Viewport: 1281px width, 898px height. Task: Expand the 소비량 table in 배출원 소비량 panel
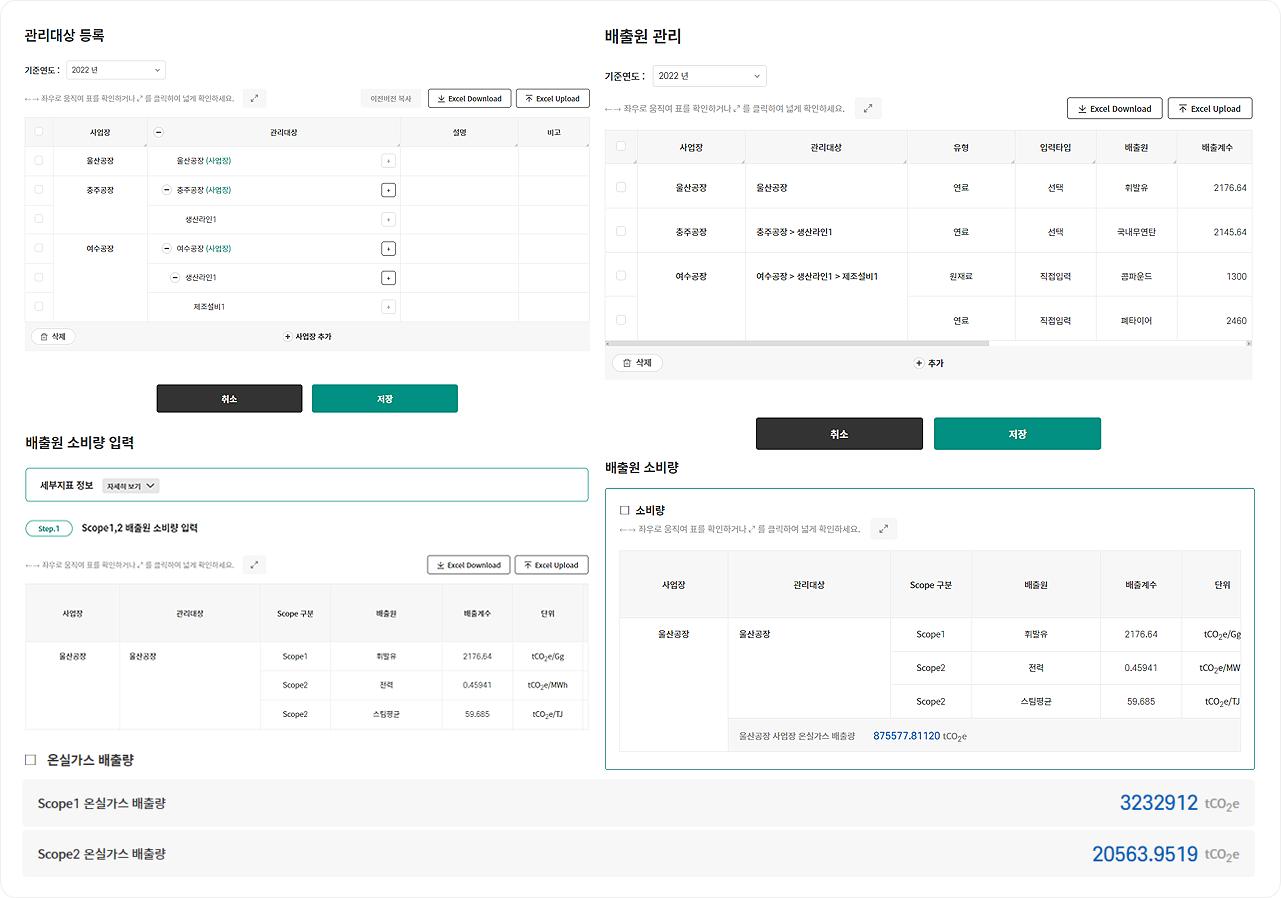[883, 529]
